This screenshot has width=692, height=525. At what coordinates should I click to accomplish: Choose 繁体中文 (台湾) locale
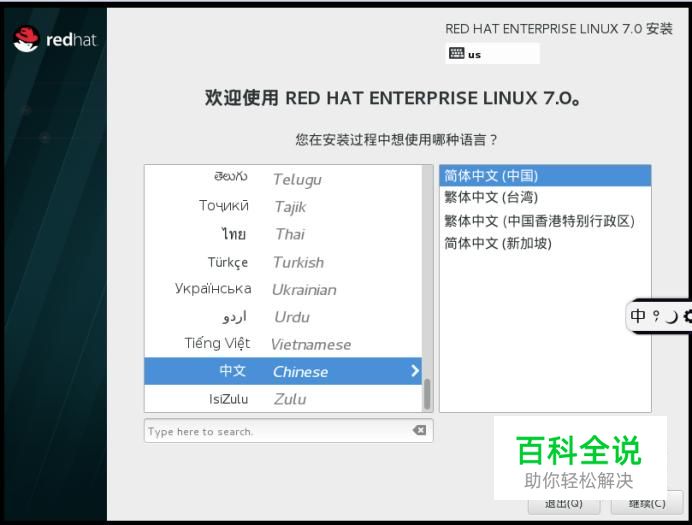[x=545, y=197]
